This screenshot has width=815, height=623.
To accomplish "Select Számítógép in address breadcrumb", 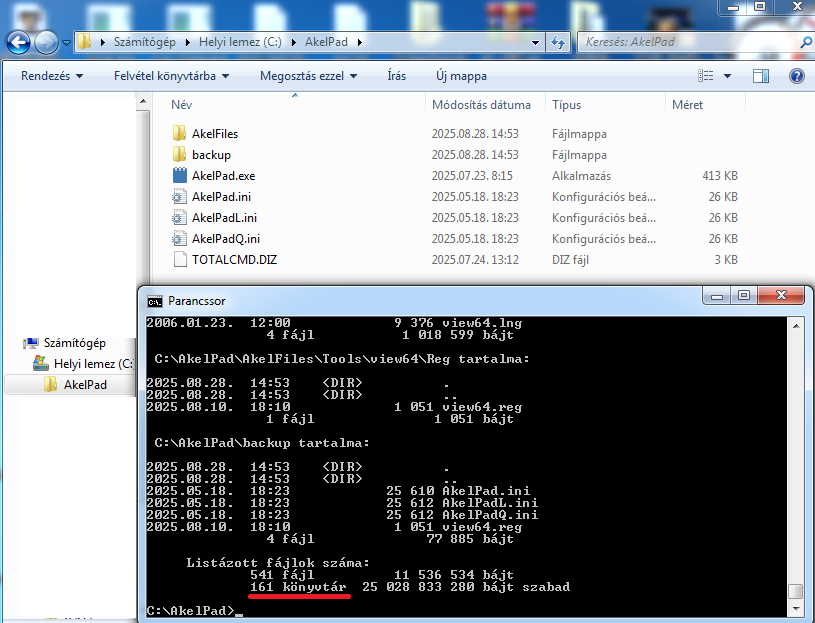I will pyautogui.click(x=144, y=42).
